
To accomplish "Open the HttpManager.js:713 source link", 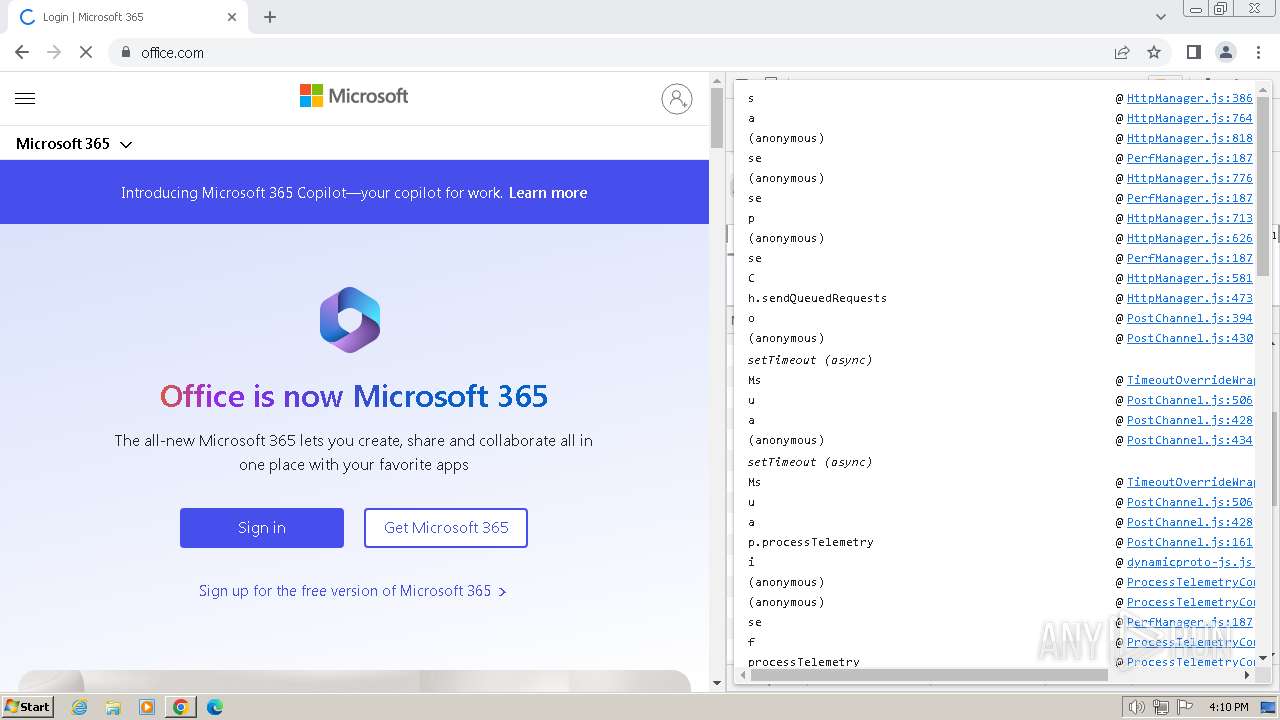I will (x=1189, y=218).
